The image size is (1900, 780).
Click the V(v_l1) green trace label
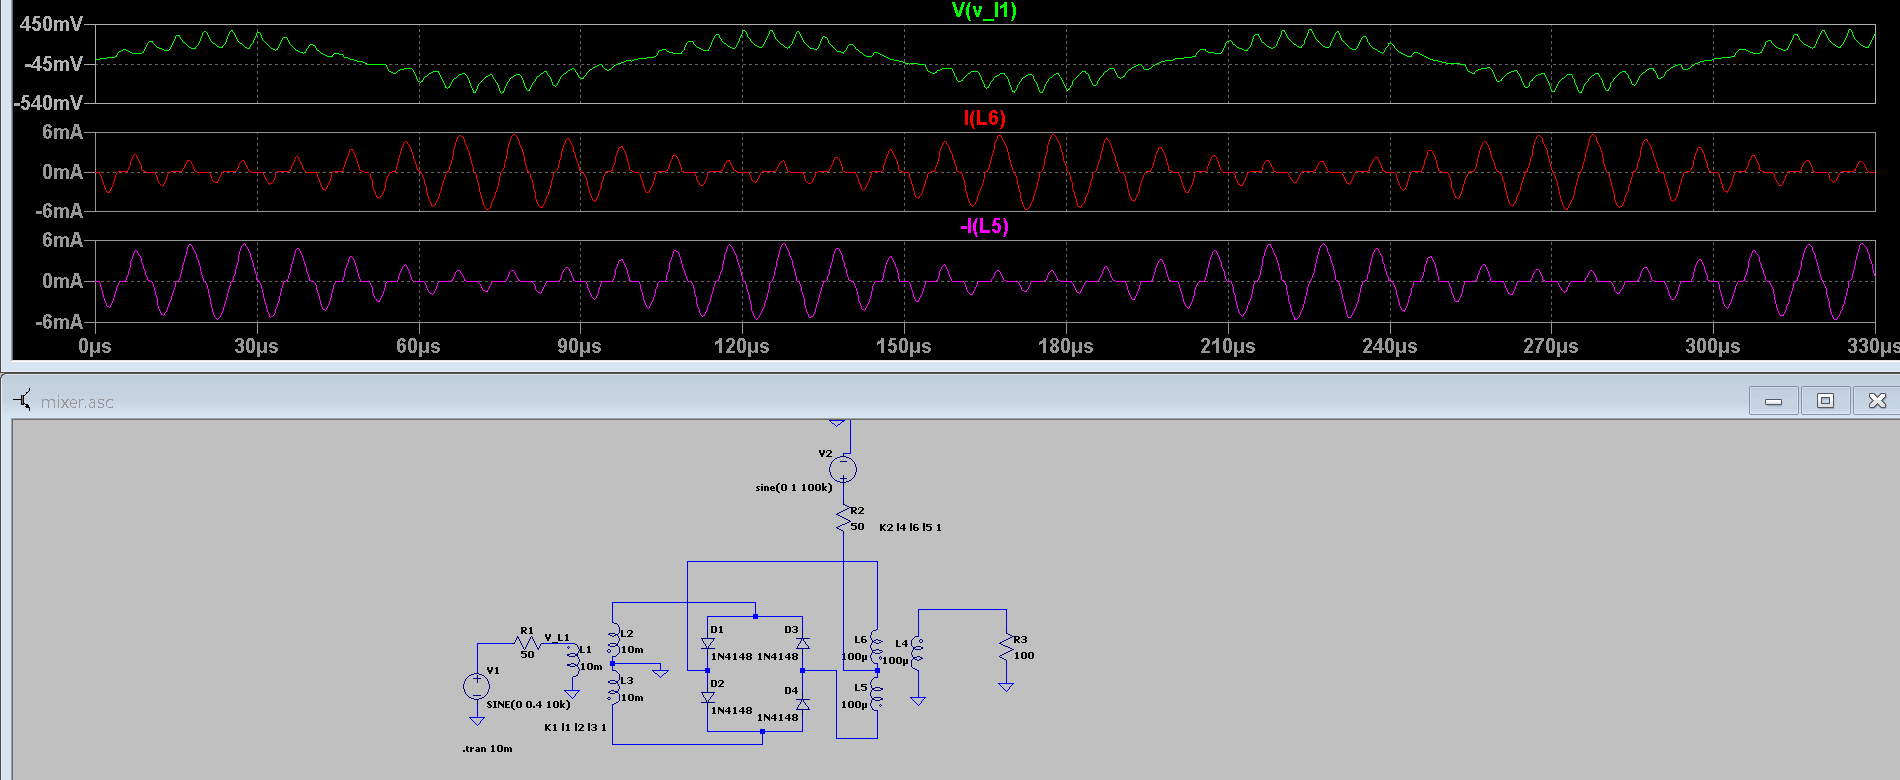pyautogui.click(x=984, y=11)
